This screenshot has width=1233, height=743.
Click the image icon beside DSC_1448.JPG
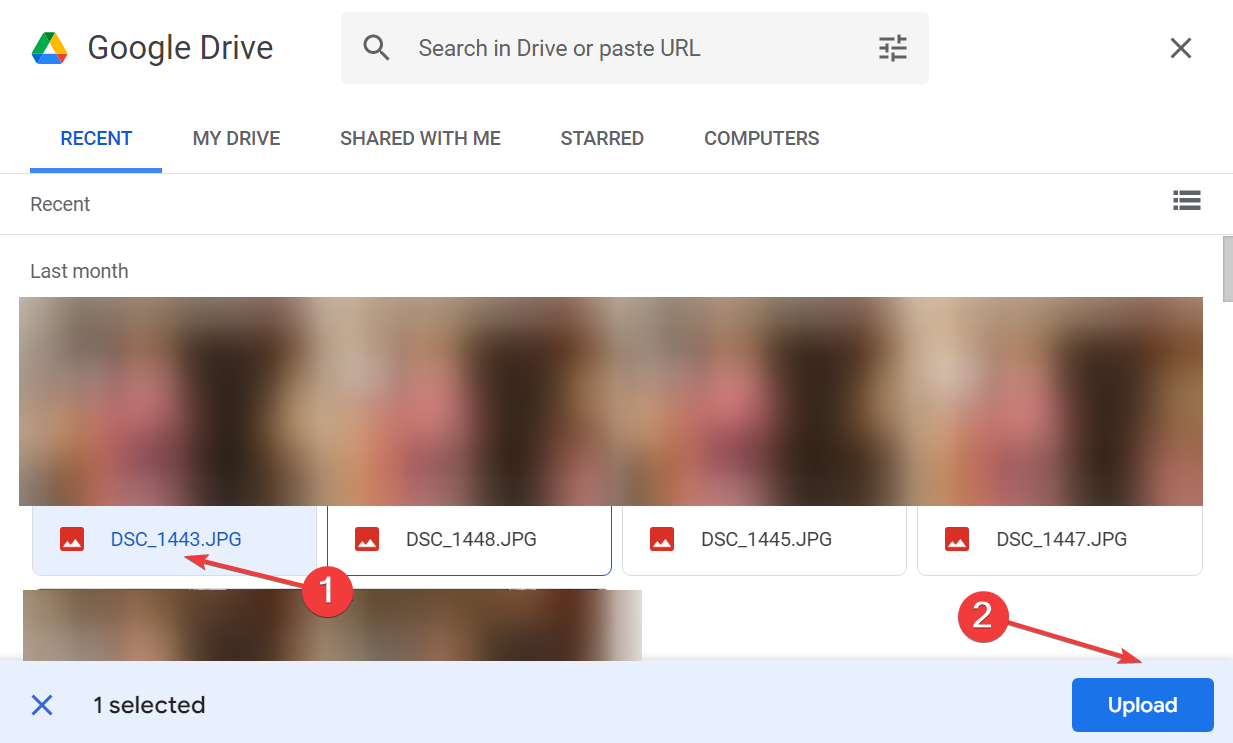click(x=367, y=539)
